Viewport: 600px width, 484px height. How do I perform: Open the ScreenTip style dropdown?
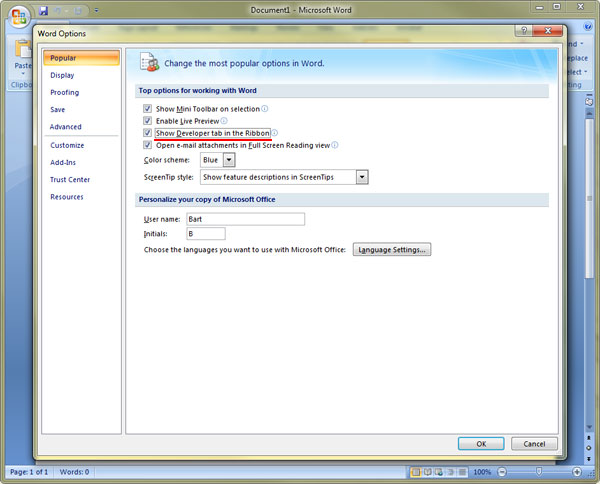tap(362, 177)
